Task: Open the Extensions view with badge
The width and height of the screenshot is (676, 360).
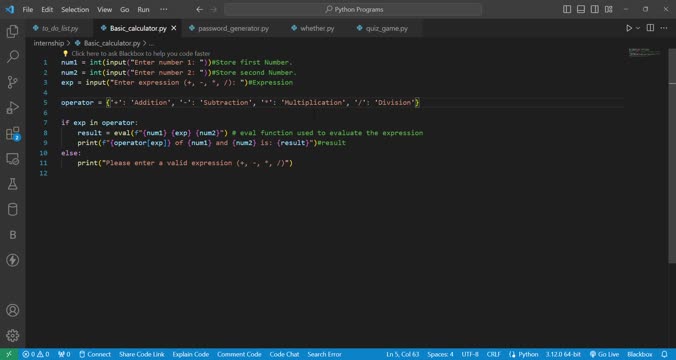Action: pos(13,133)
